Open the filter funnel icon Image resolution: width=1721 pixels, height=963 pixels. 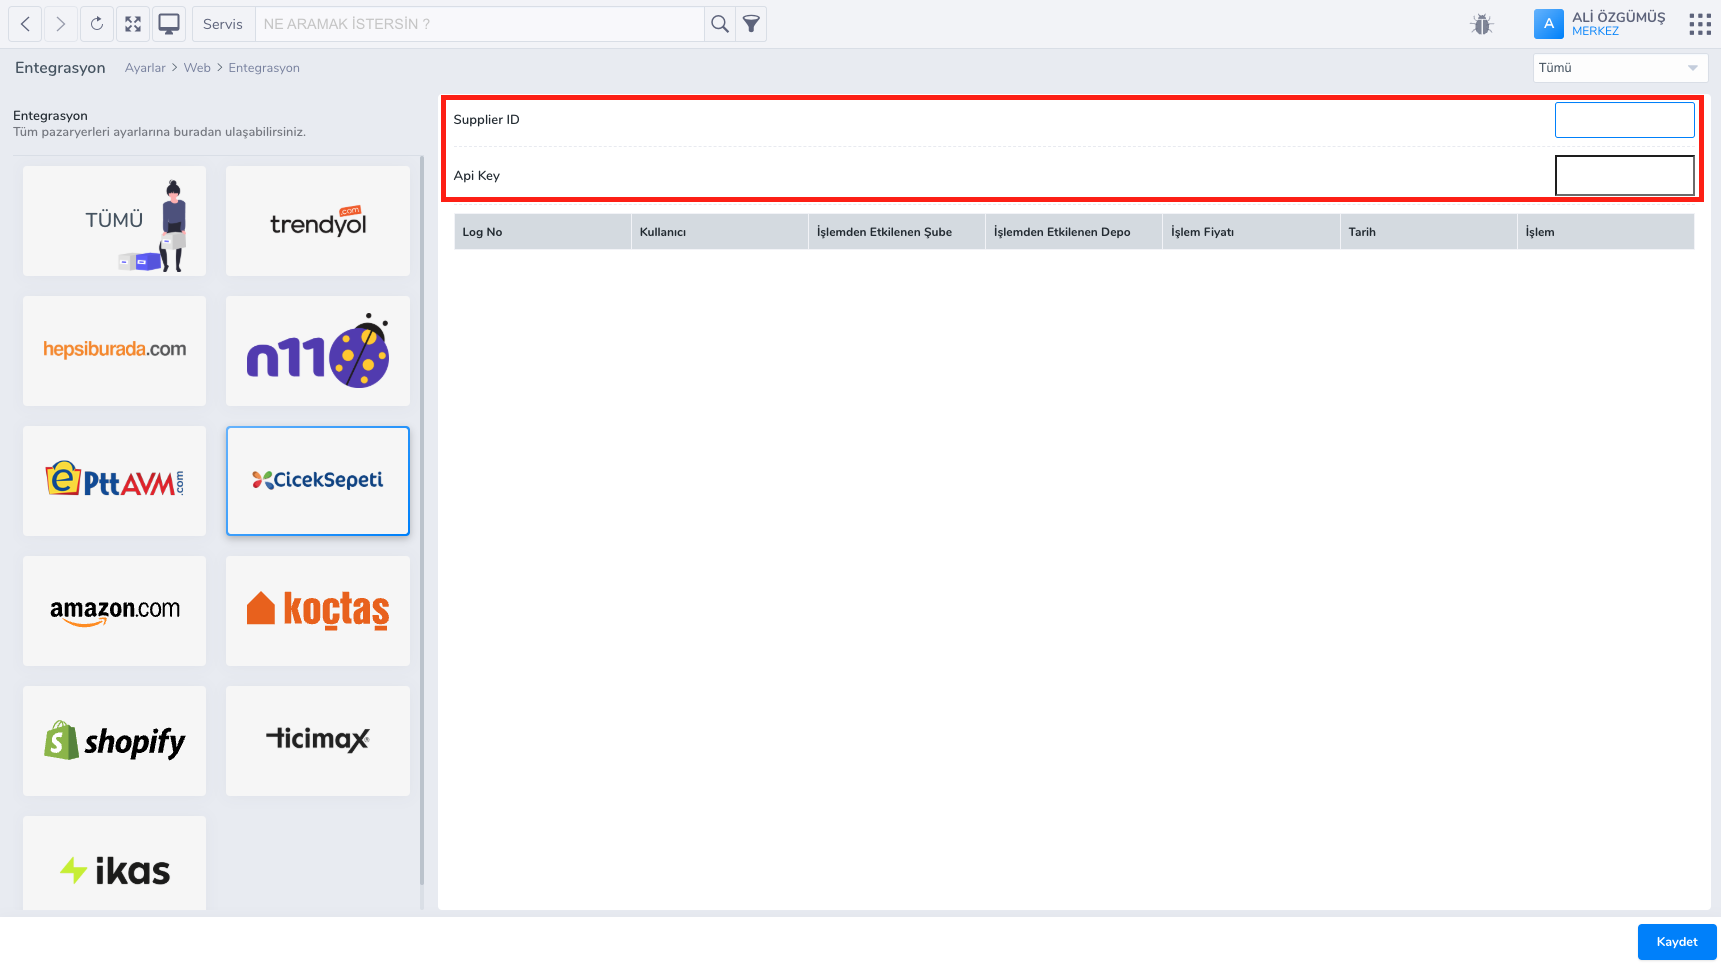[751, 24]
